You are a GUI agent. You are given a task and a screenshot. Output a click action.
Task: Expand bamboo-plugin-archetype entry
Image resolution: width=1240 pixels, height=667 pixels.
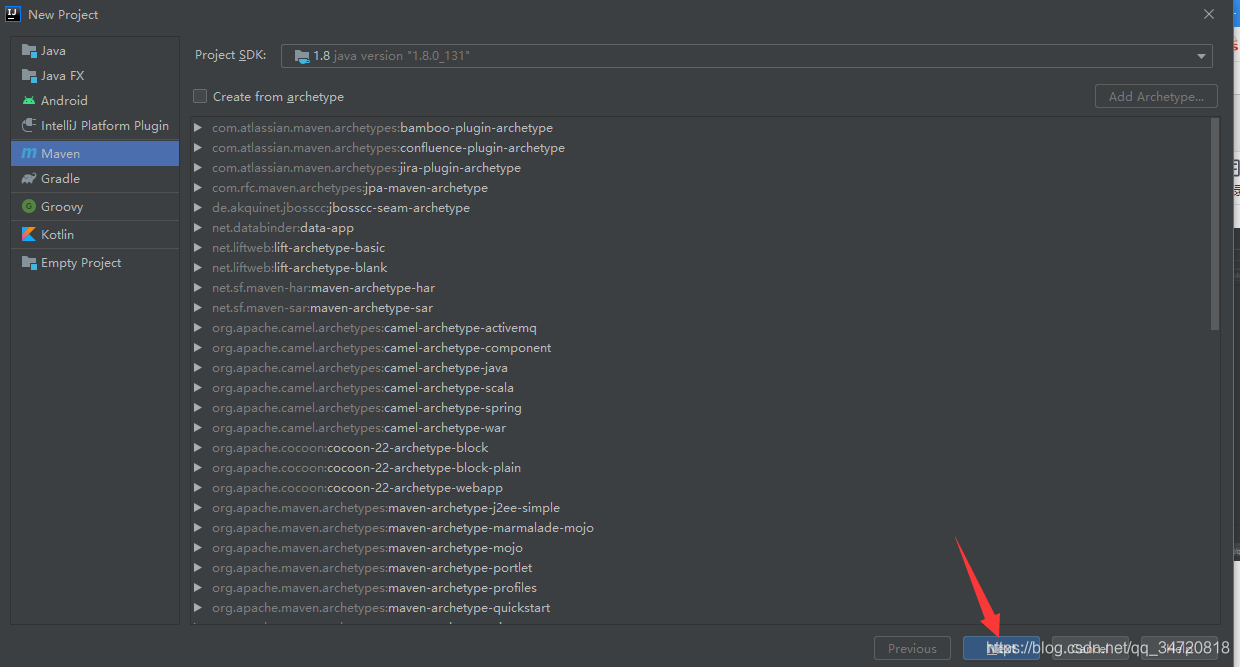coord(198,128)
